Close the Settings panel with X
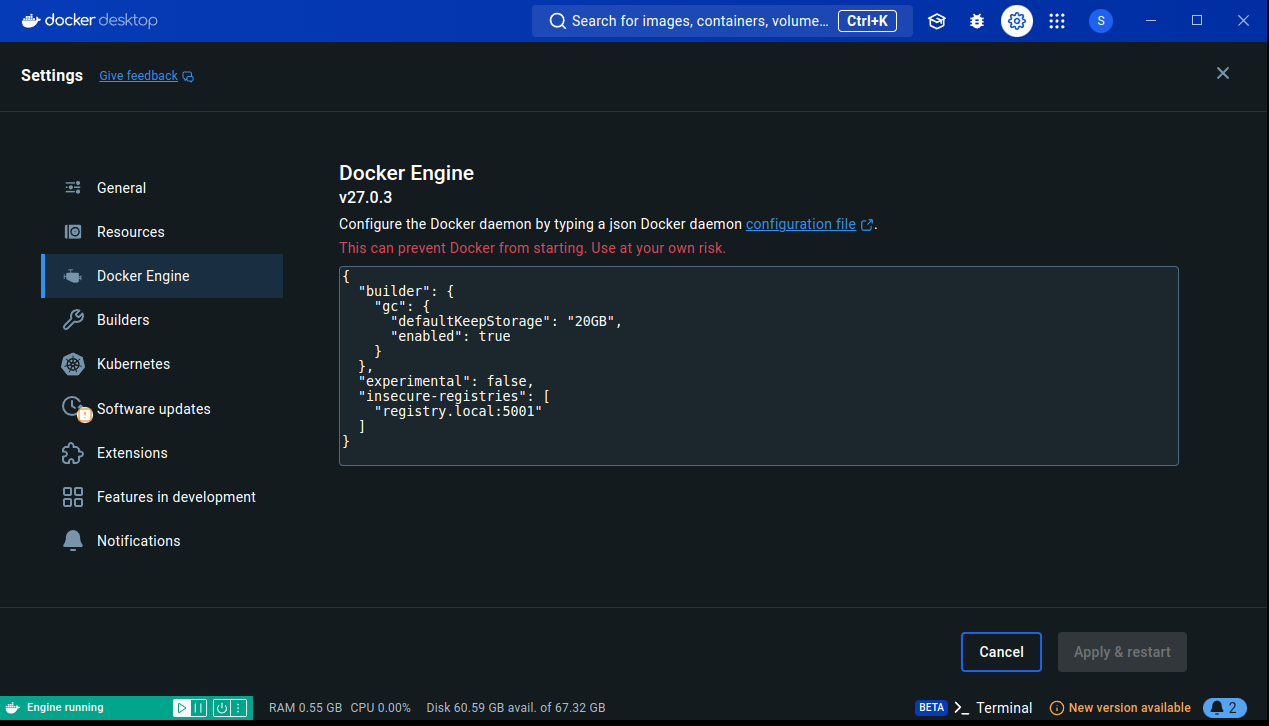Viewport: 1269px width, 726px height. click(x=1222, y=73)
